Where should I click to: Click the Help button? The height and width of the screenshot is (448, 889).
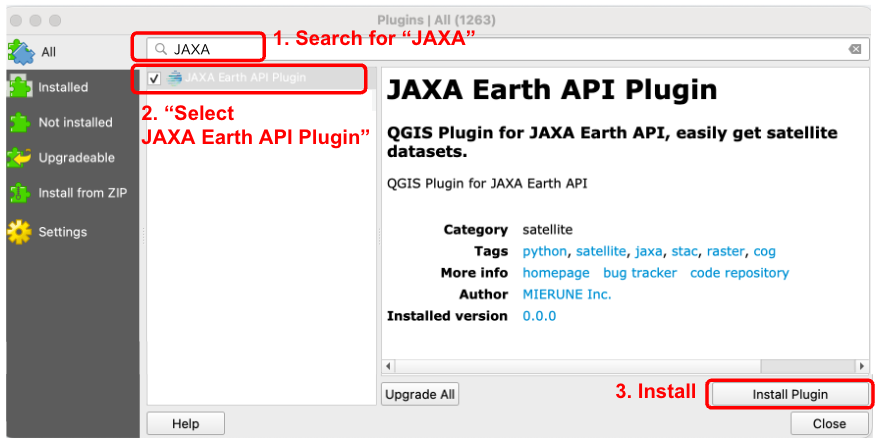tap(185, 424)
